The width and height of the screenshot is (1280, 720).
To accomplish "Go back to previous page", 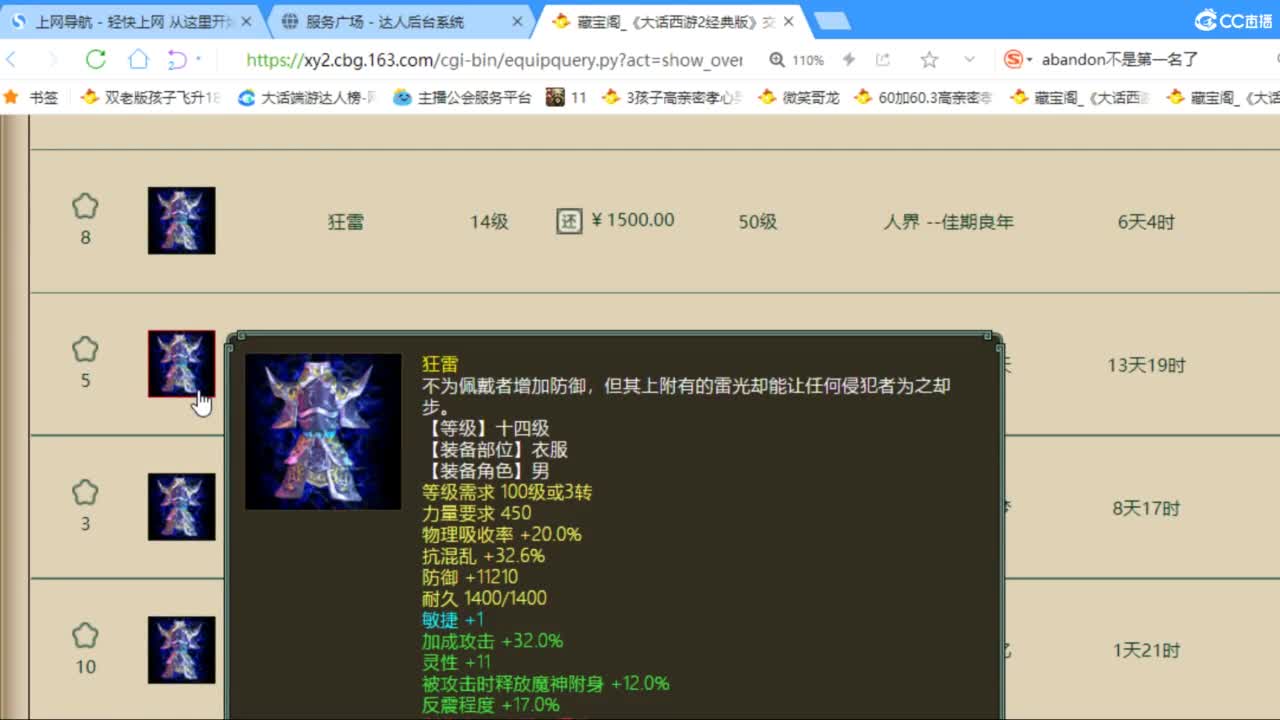I will pyautogui.click(x=11, y=60).
